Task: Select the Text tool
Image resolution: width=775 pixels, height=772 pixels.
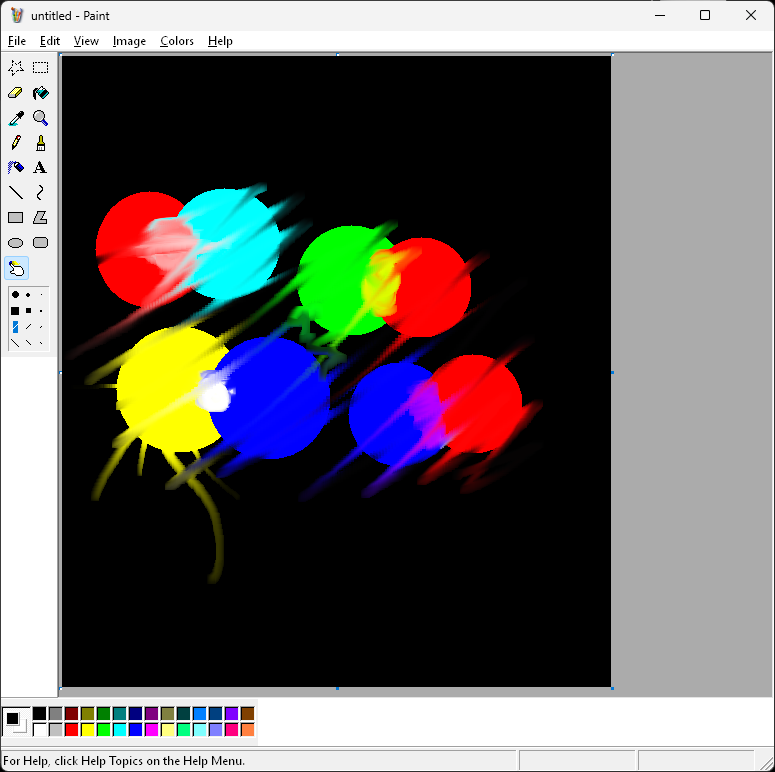Action: click(41, 168)
